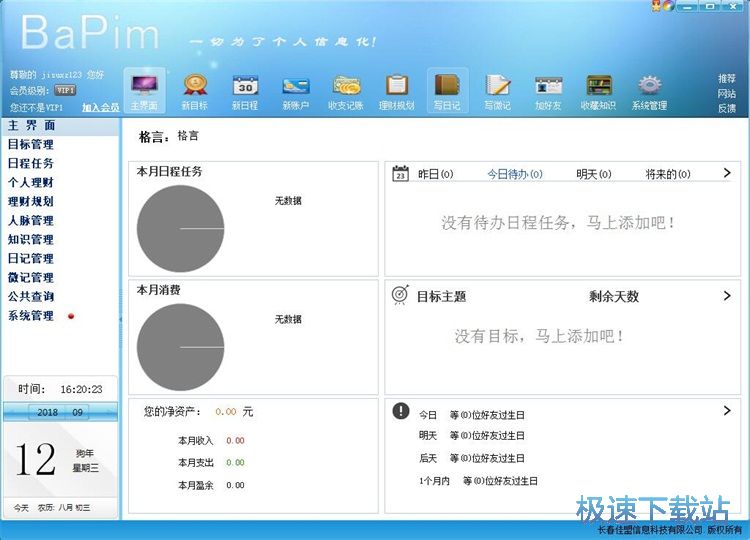
Task: Click the 明天 birthday friends row
Action: [472, 436]
